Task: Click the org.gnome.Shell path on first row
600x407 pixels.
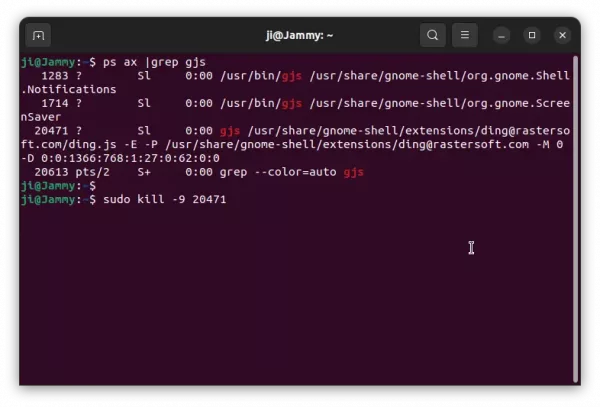Action: (x=440, y=76)
